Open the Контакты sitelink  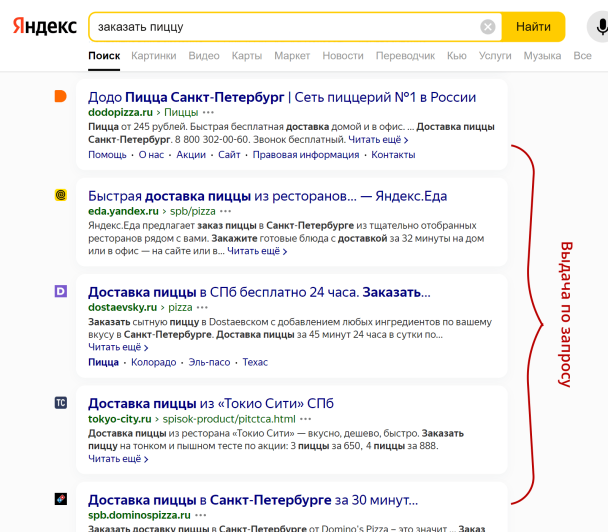coord(393,155)
